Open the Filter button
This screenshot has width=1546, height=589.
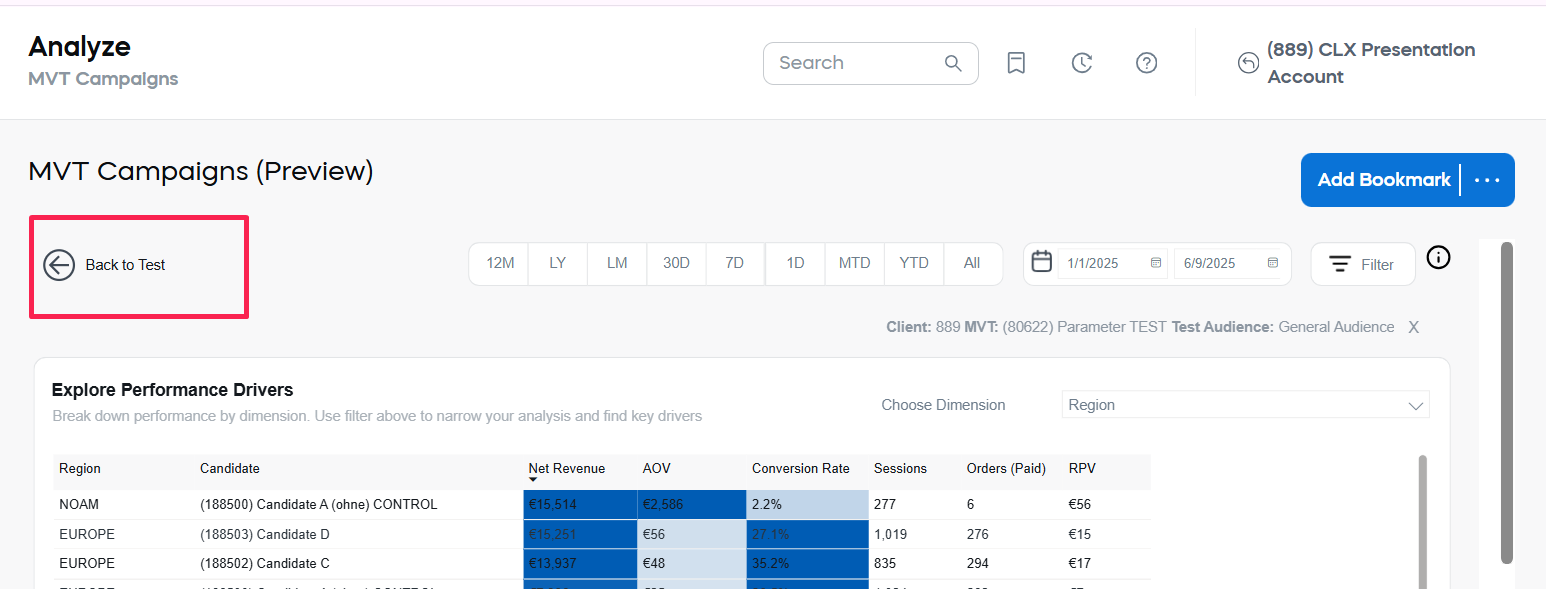[x=1363, y=264]
